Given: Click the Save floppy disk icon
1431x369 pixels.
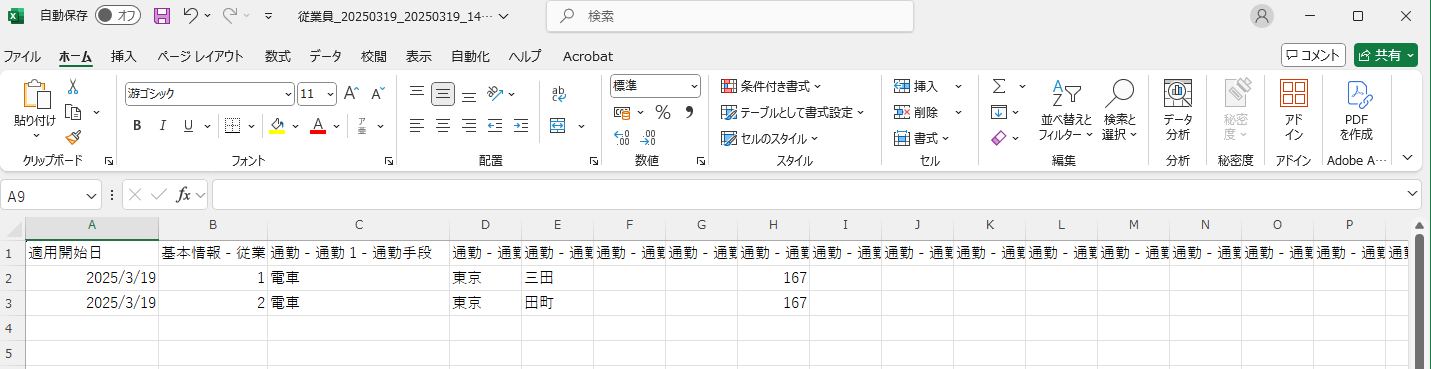Looking at the screenshot, I should tap(162, 16).
